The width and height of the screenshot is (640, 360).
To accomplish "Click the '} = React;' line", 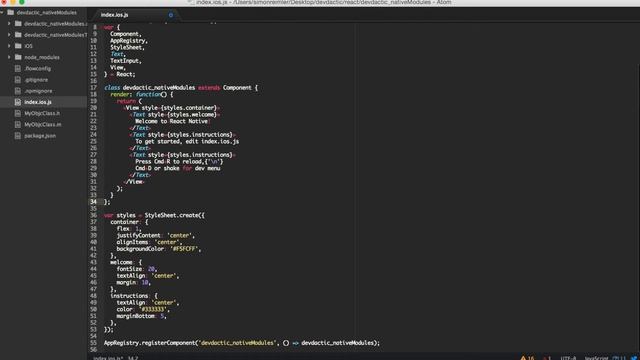I will (x=120, y=74).
